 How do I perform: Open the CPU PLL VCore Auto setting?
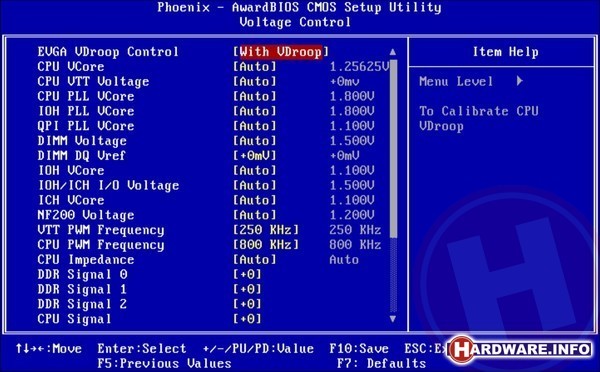pos(254,96)
